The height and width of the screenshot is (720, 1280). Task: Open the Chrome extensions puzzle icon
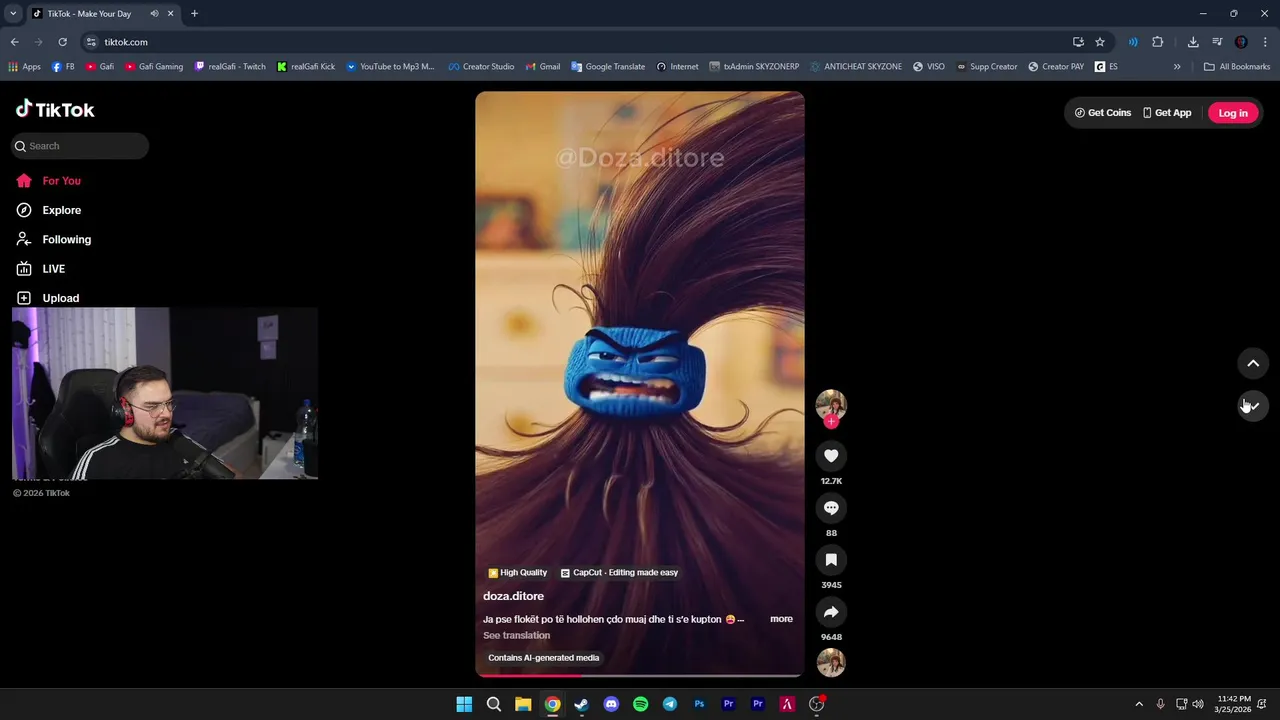point(1158,42)
